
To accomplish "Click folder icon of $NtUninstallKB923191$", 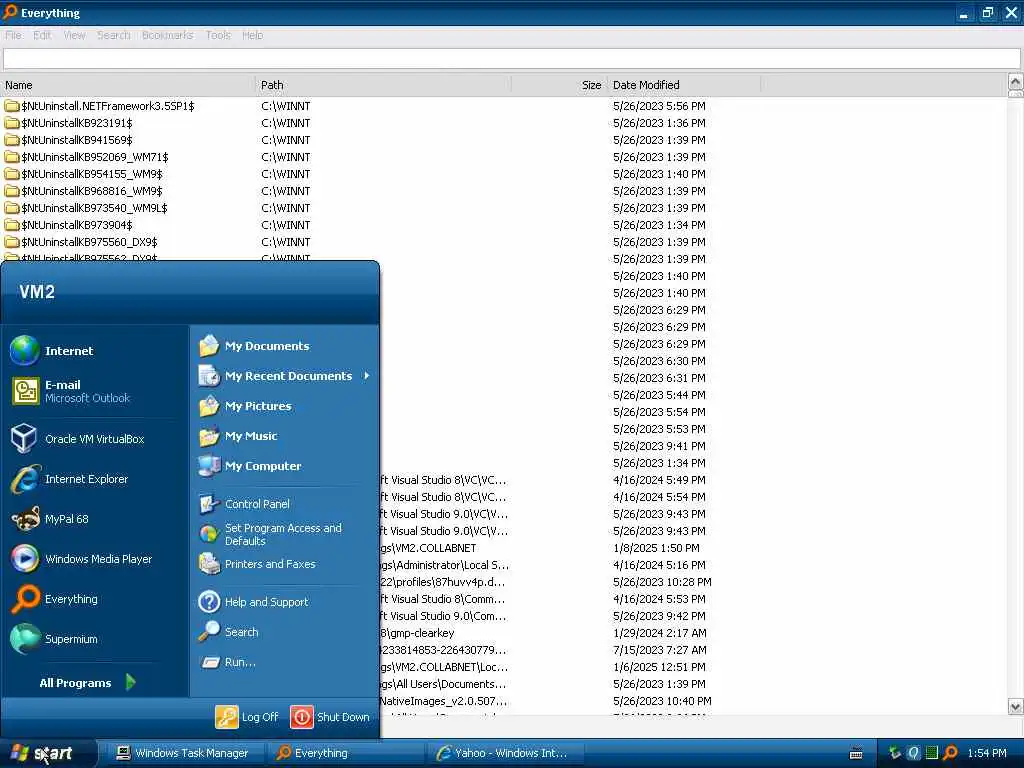I will tap(12, 123).
